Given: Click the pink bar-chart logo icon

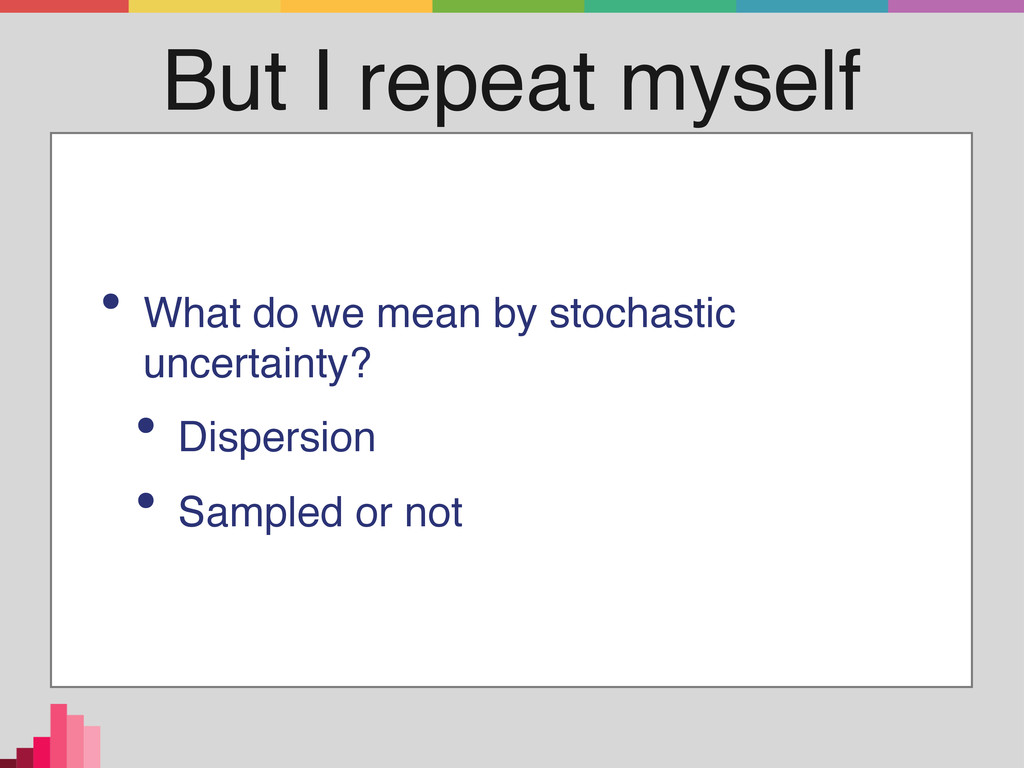Looking at the screenshot, I should click(50, 736).
